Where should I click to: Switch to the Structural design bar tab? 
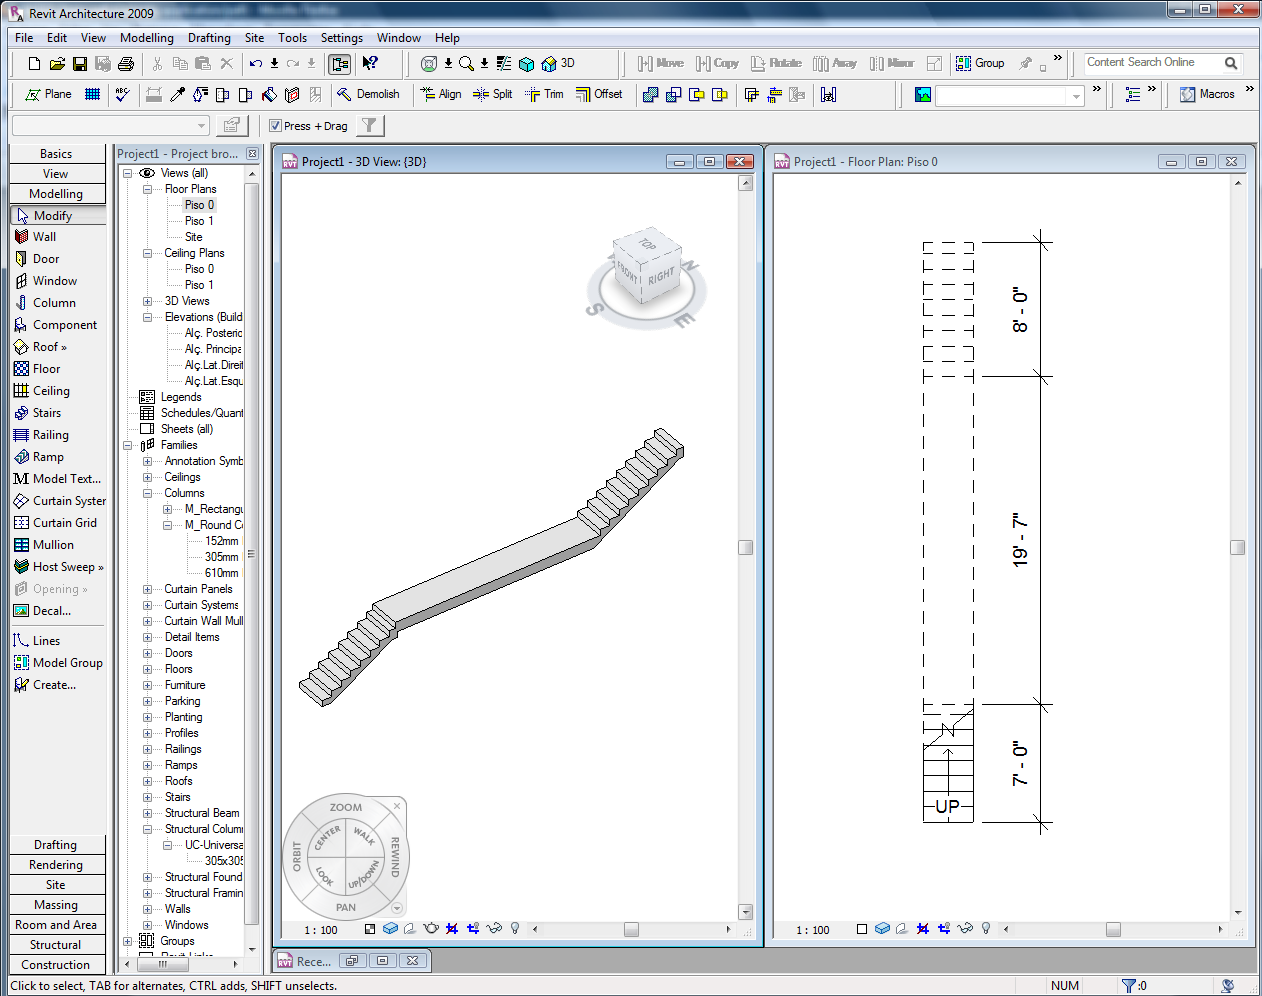tap(57, 945)
